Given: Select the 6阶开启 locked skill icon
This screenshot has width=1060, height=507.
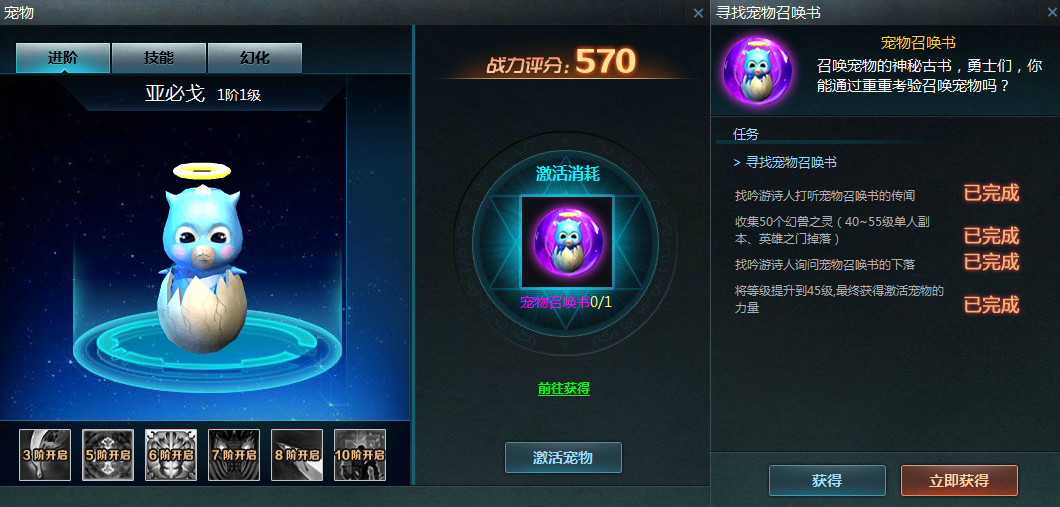Looking at the screenshot, I should pyautogui.click(x=171, y=455).
